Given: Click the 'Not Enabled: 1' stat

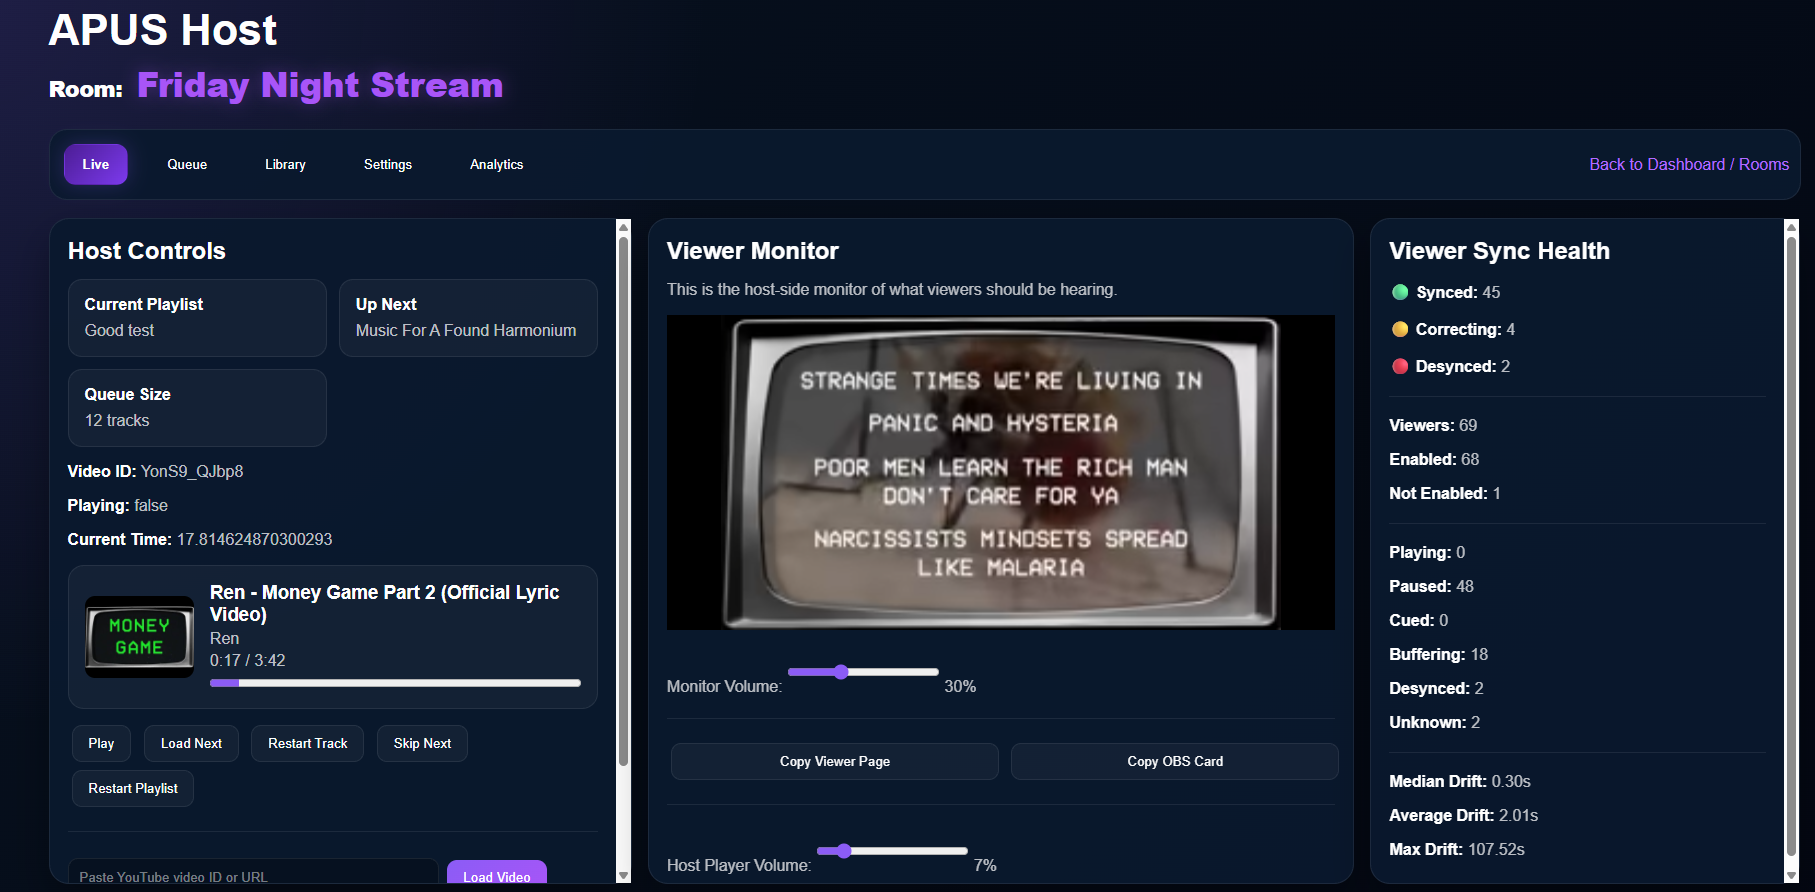Looking at the screenshot, I should [x=1445, y=493].
